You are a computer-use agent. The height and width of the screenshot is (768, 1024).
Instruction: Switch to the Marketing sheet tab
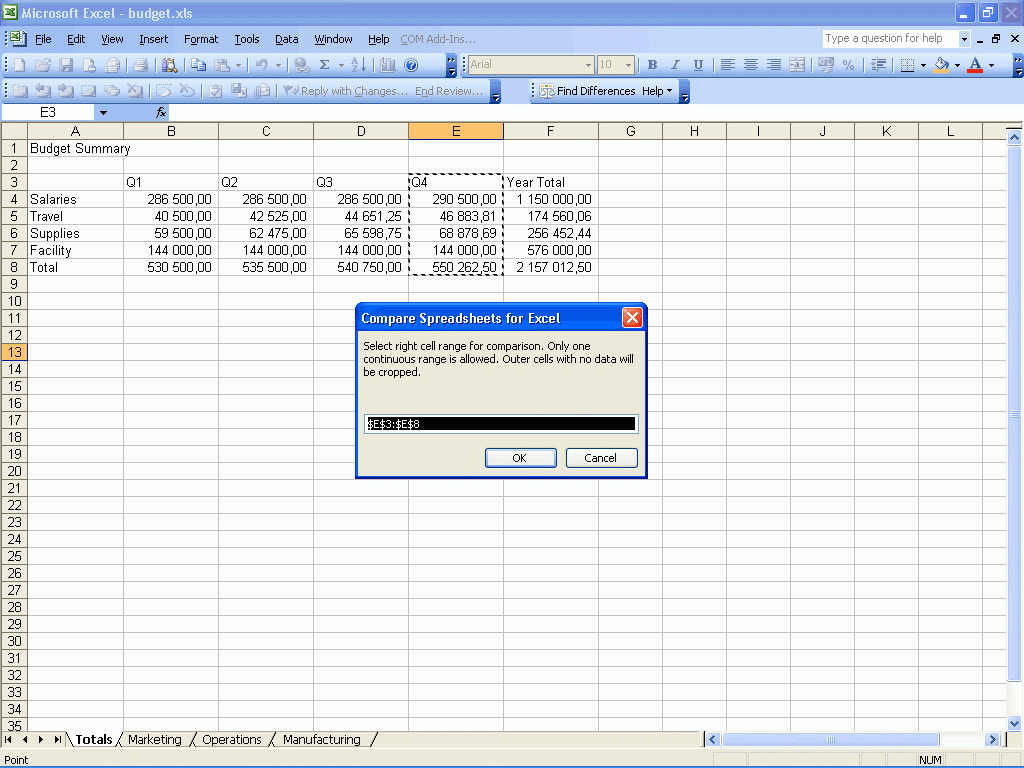pos(155,739)
